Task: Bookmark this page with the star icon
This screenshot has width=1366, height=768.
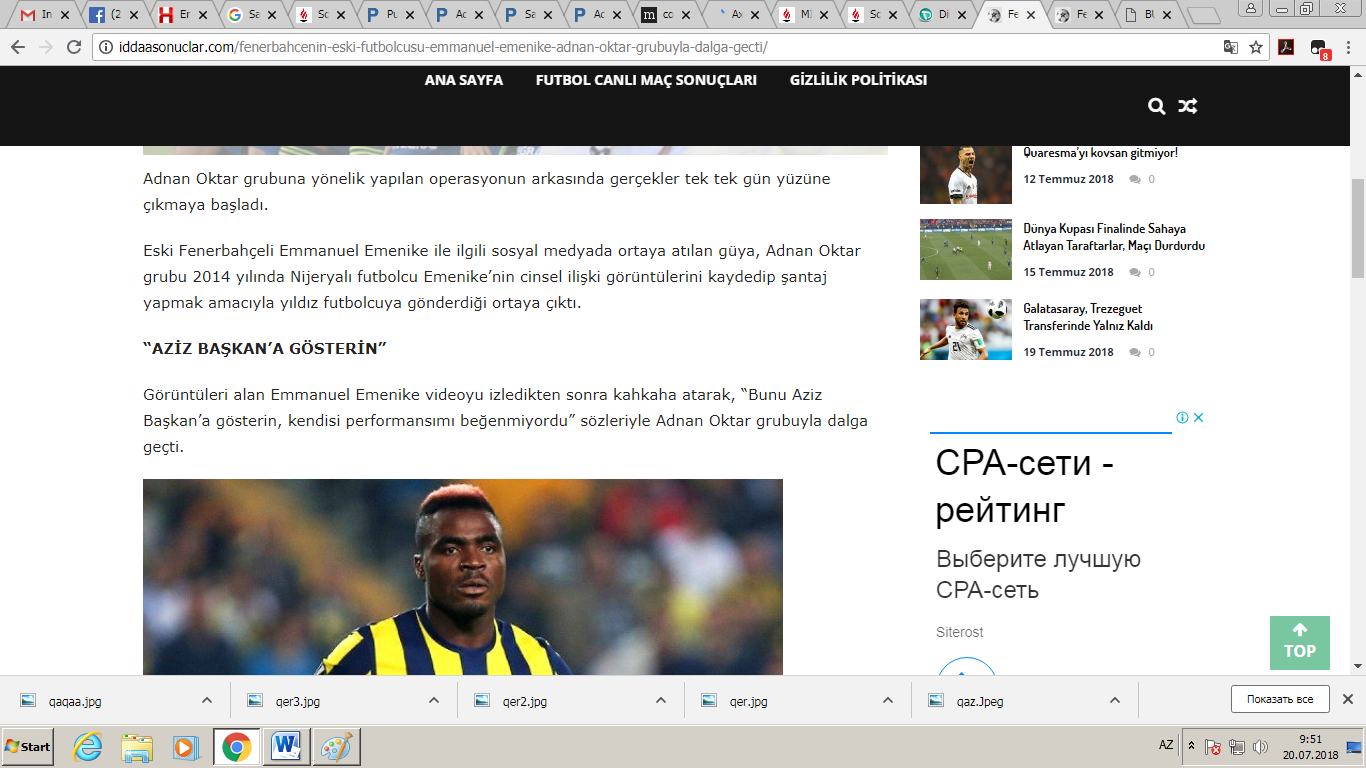Action: pyautogui.click(x=1256, y=47)
